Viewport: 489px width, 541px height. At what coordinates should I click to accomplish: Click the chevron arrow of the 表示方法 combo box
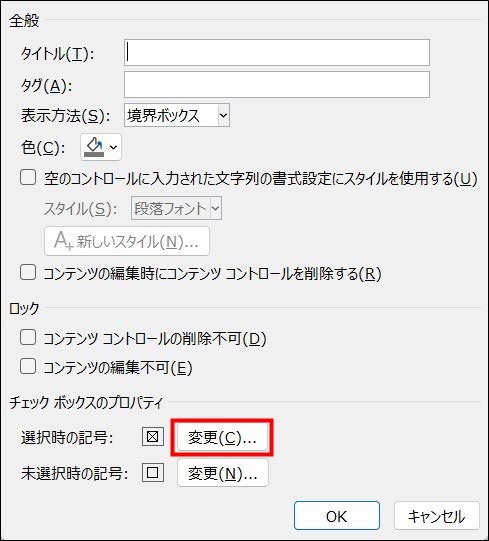pos(223,115)
